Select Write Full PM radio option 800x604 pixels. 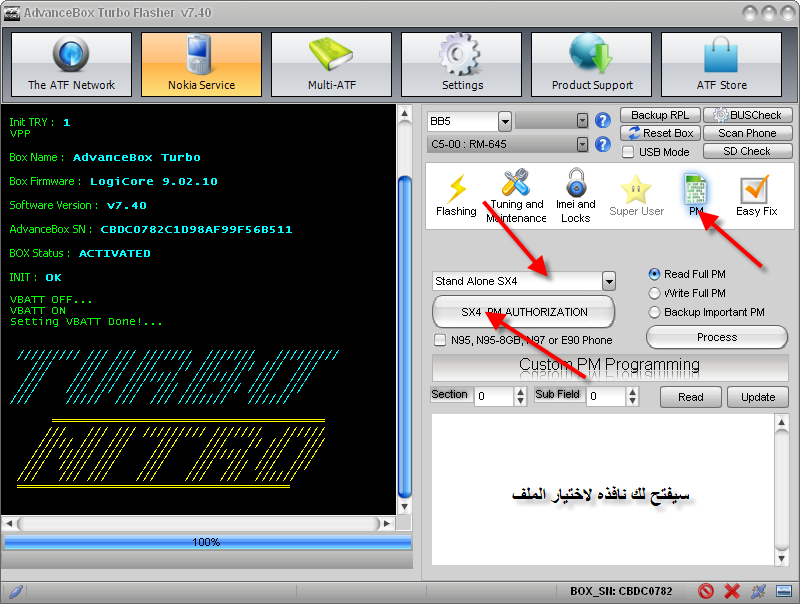tap(654, 293)
